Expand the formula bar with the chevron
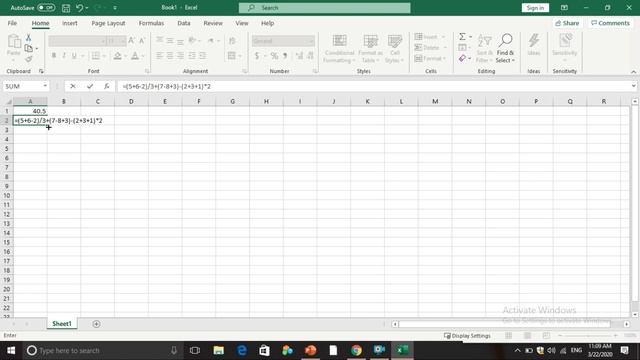Screen dimensions: 640x360 pos(633,86)
